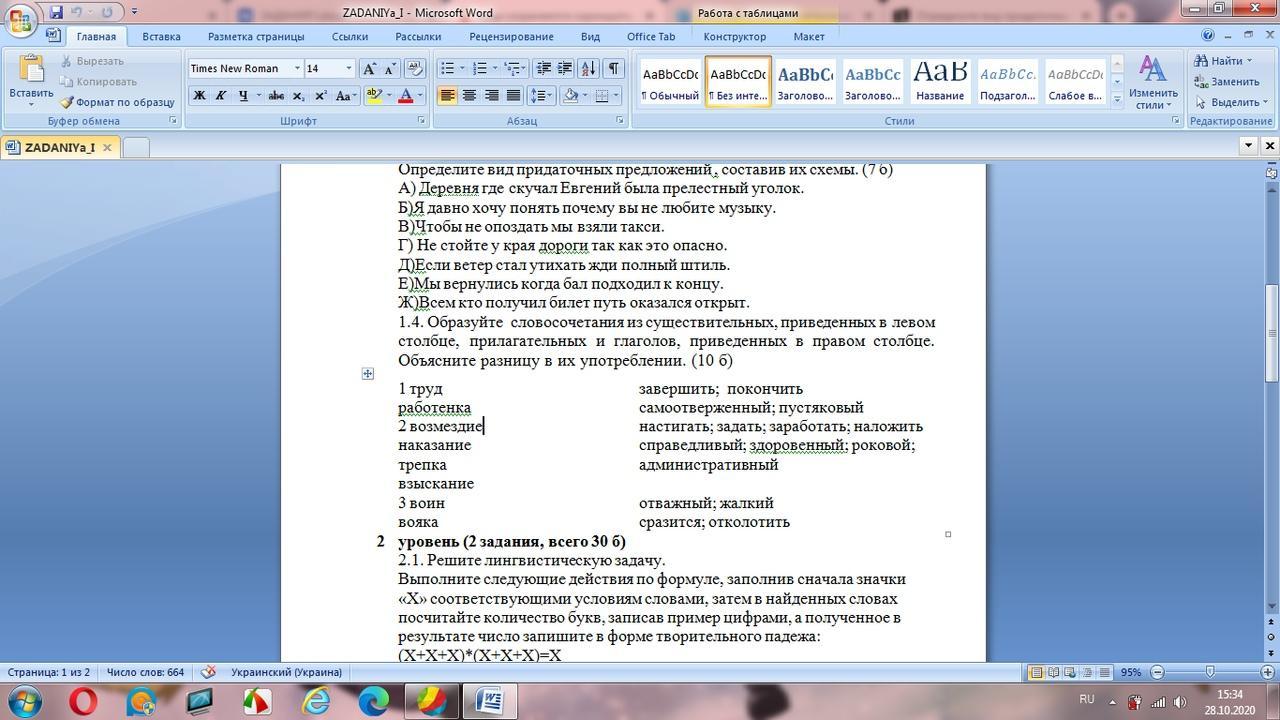Toggle show paragraph marks (¶)
The image size is (1280, 720).
click(x=613, y=68)
